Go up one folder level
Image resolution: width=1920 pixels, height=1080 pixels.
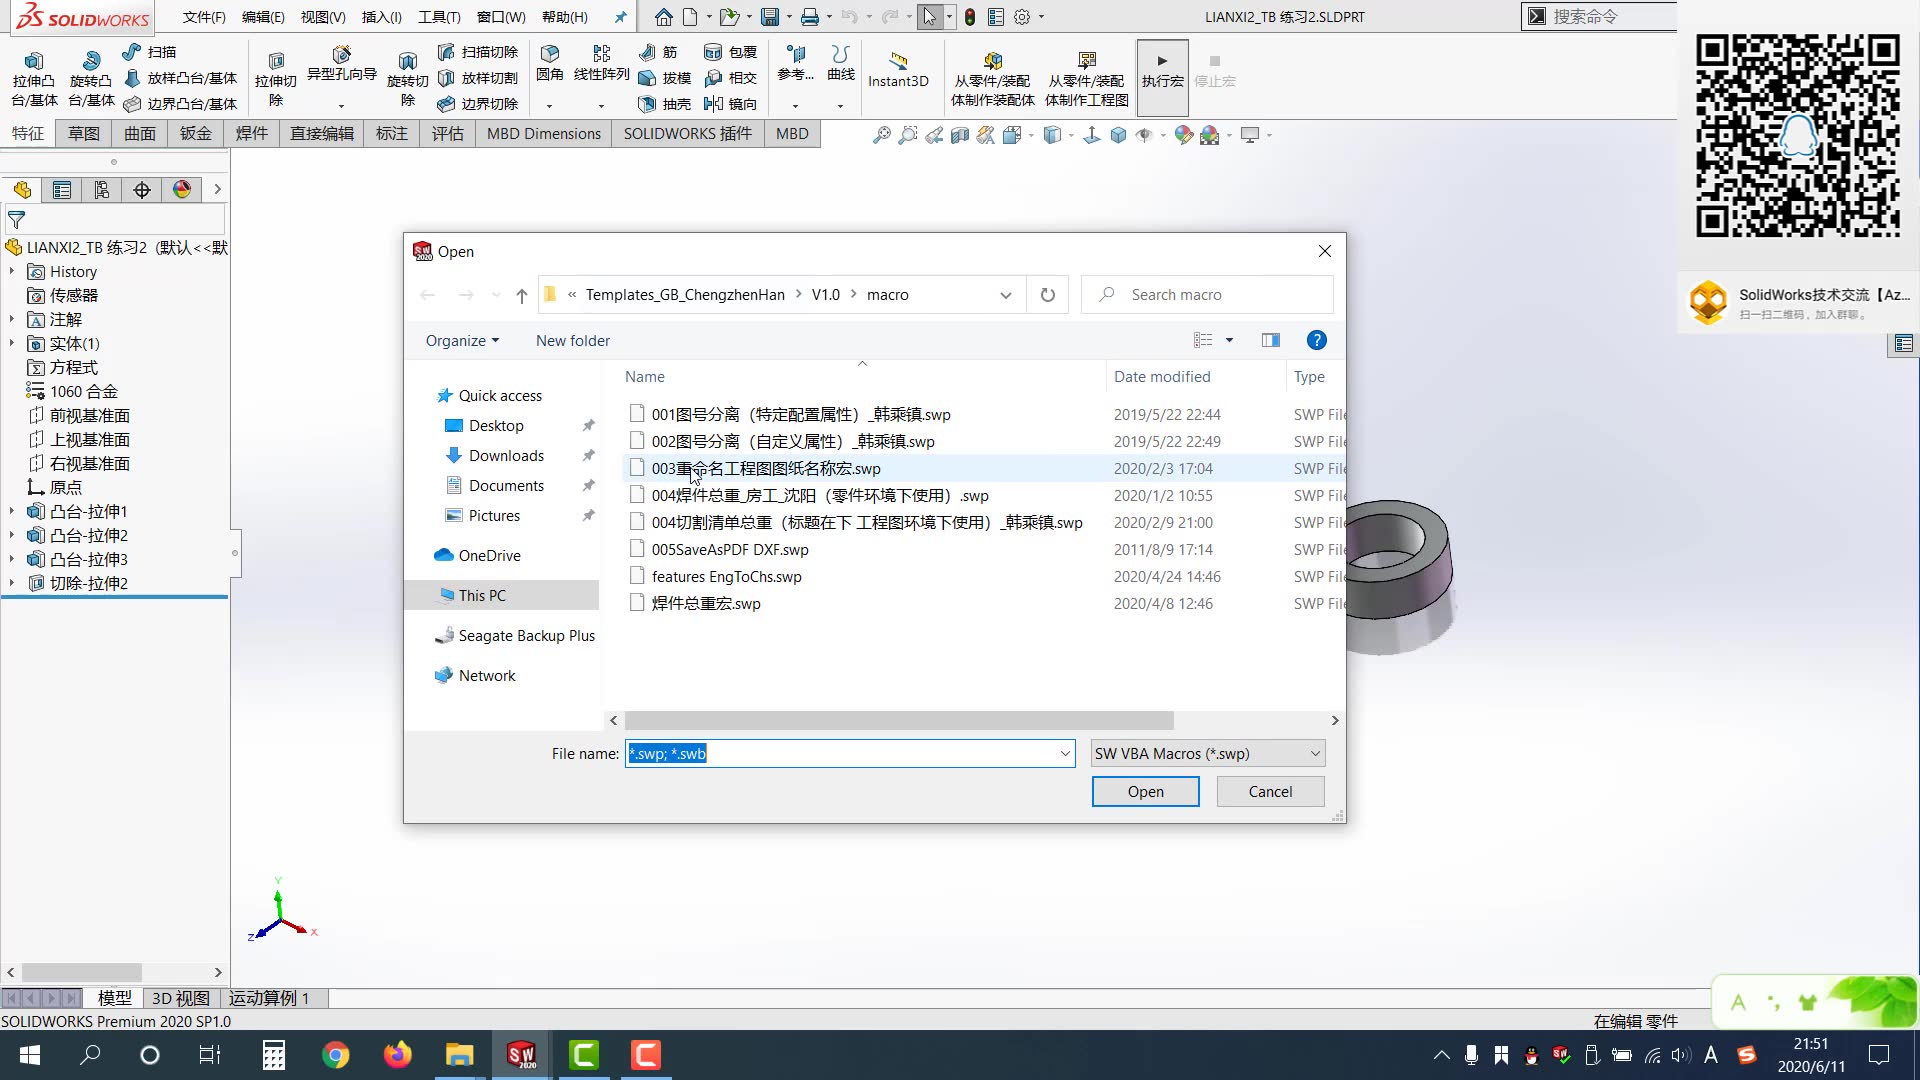pyautogui.click(x=521, y=295)
